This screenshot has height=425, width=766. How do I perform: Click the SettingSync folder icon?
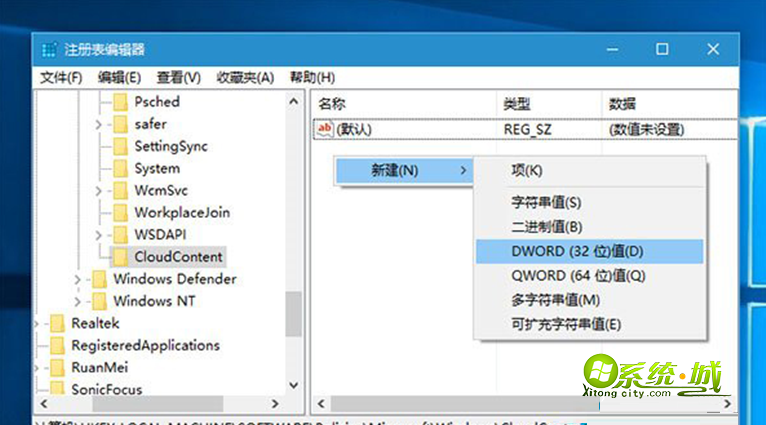(x=120, y=146)
